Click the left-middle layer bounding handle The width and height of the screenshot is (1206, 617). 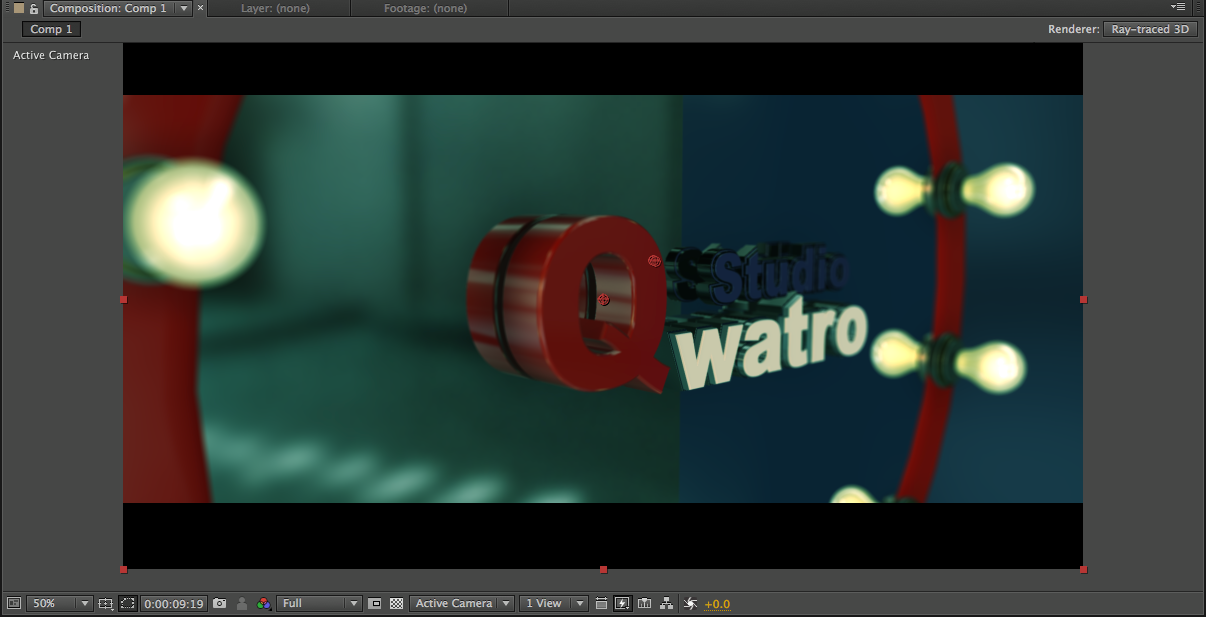123,299
